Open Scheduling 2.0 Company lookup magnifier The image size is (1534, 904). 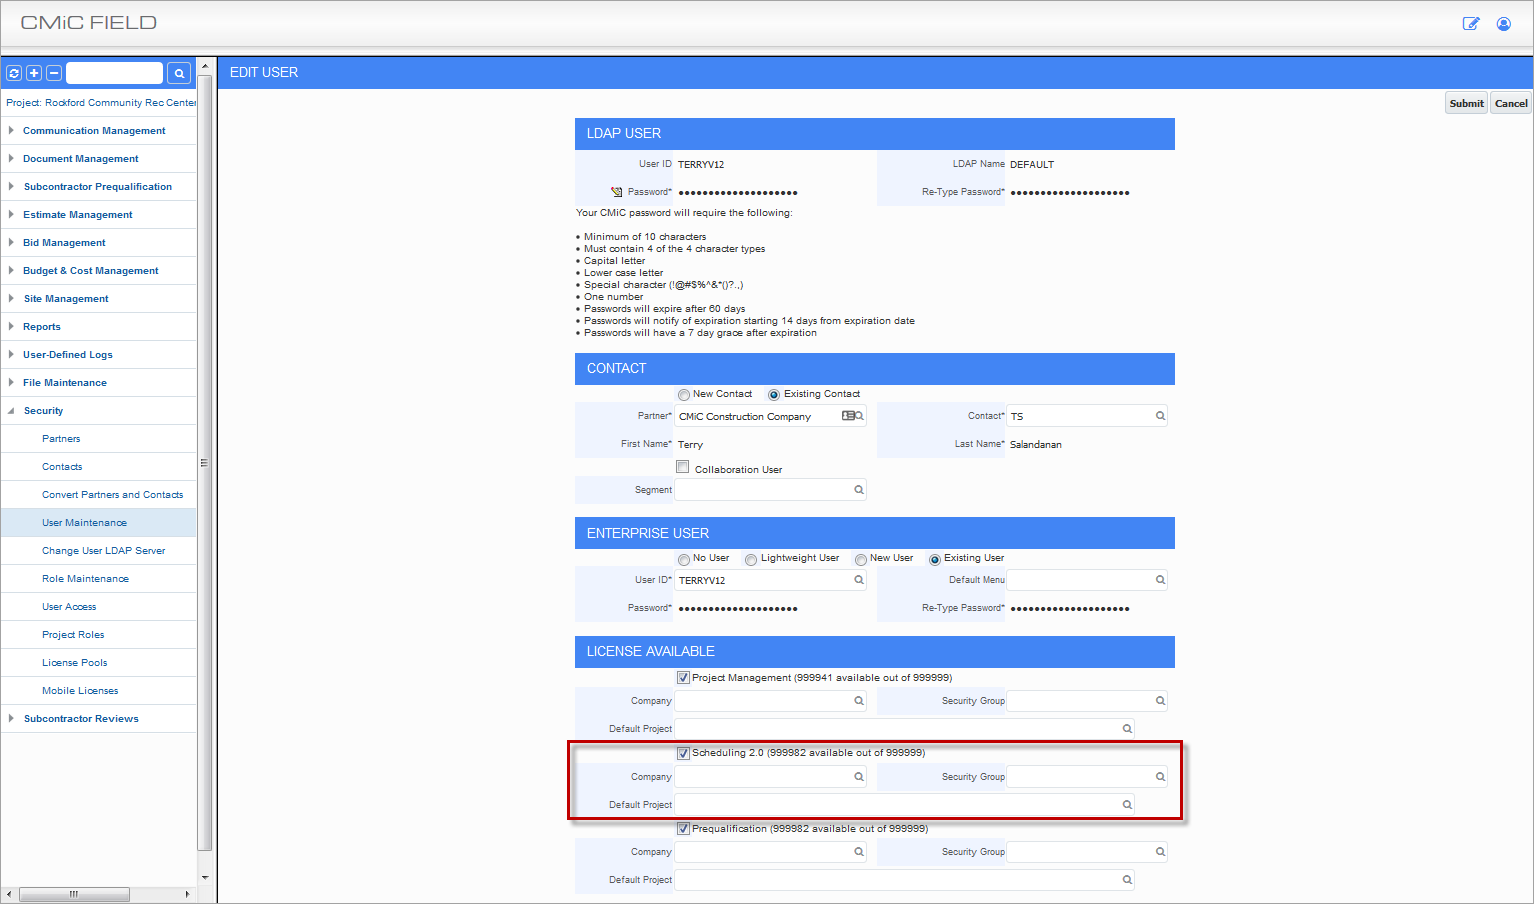point(858,777)
